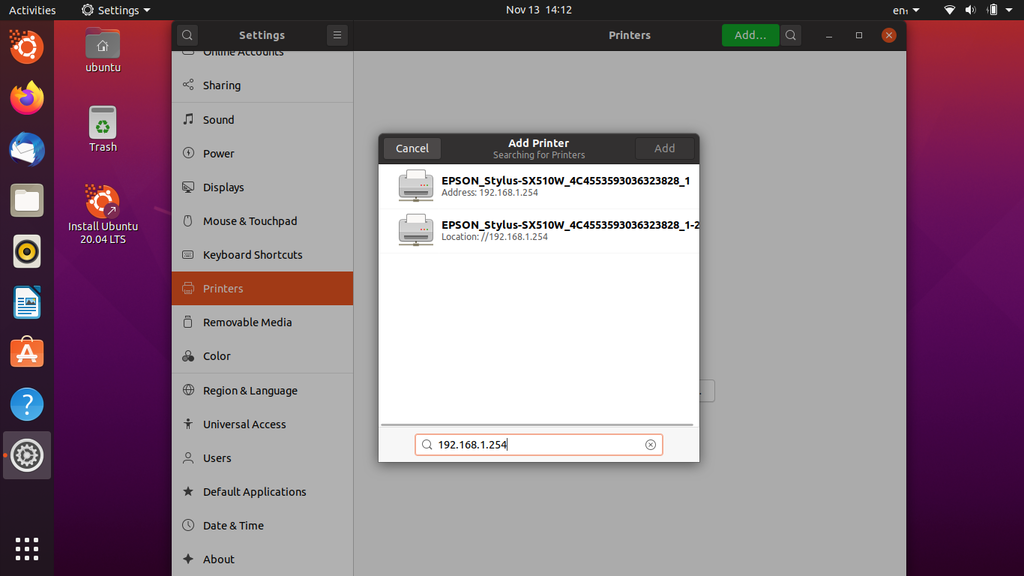The width and height of the screenshot is (1024, 576).
Task: Go to Keyboard Shortcuts
Action: (x=263, y=255)
